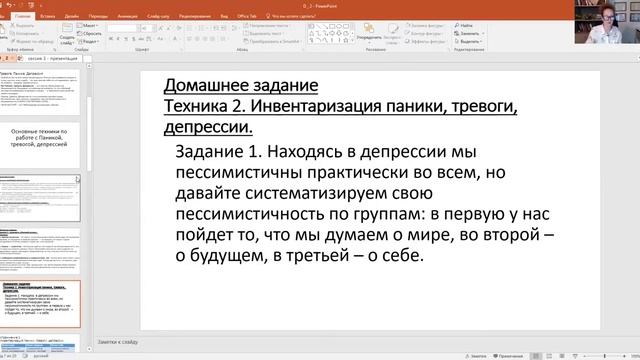The width and height of the screenshot is (640, 360).
Task: Toggle strikethrough formatting
Action: click(141, 39)
